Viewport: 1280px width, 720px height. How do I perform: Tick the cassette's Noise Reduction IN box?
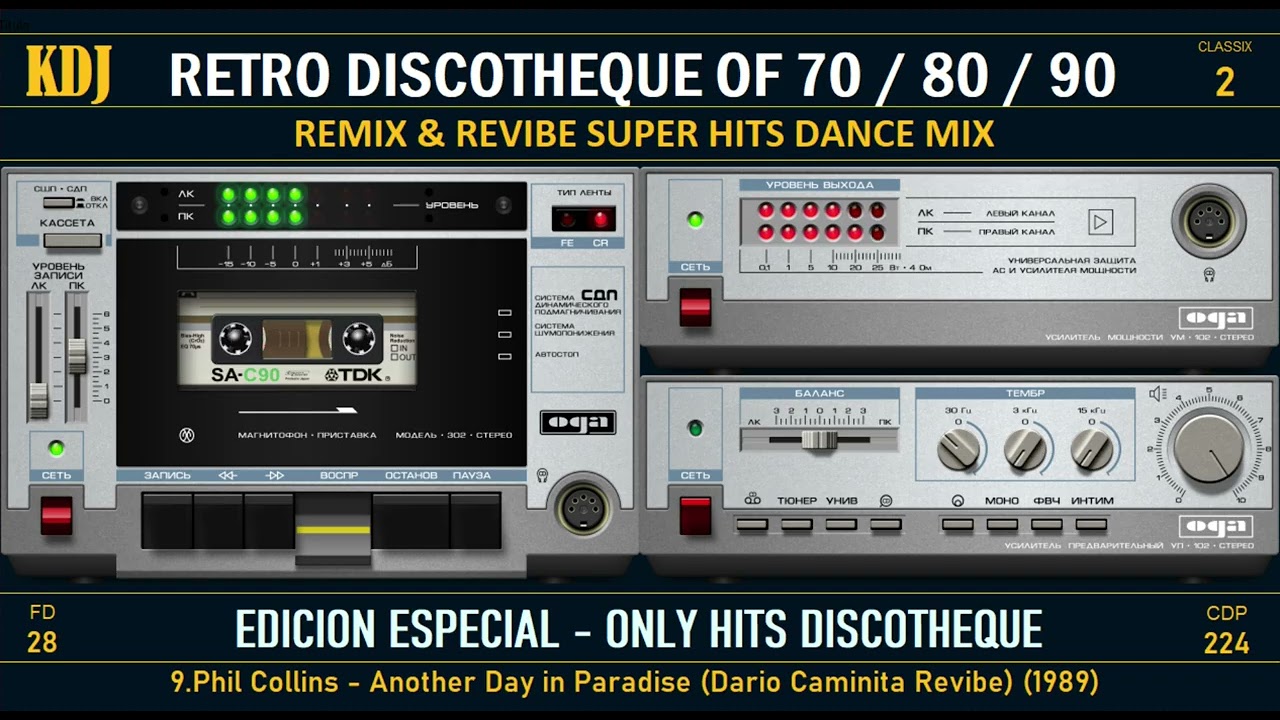(x=394, y=347)
